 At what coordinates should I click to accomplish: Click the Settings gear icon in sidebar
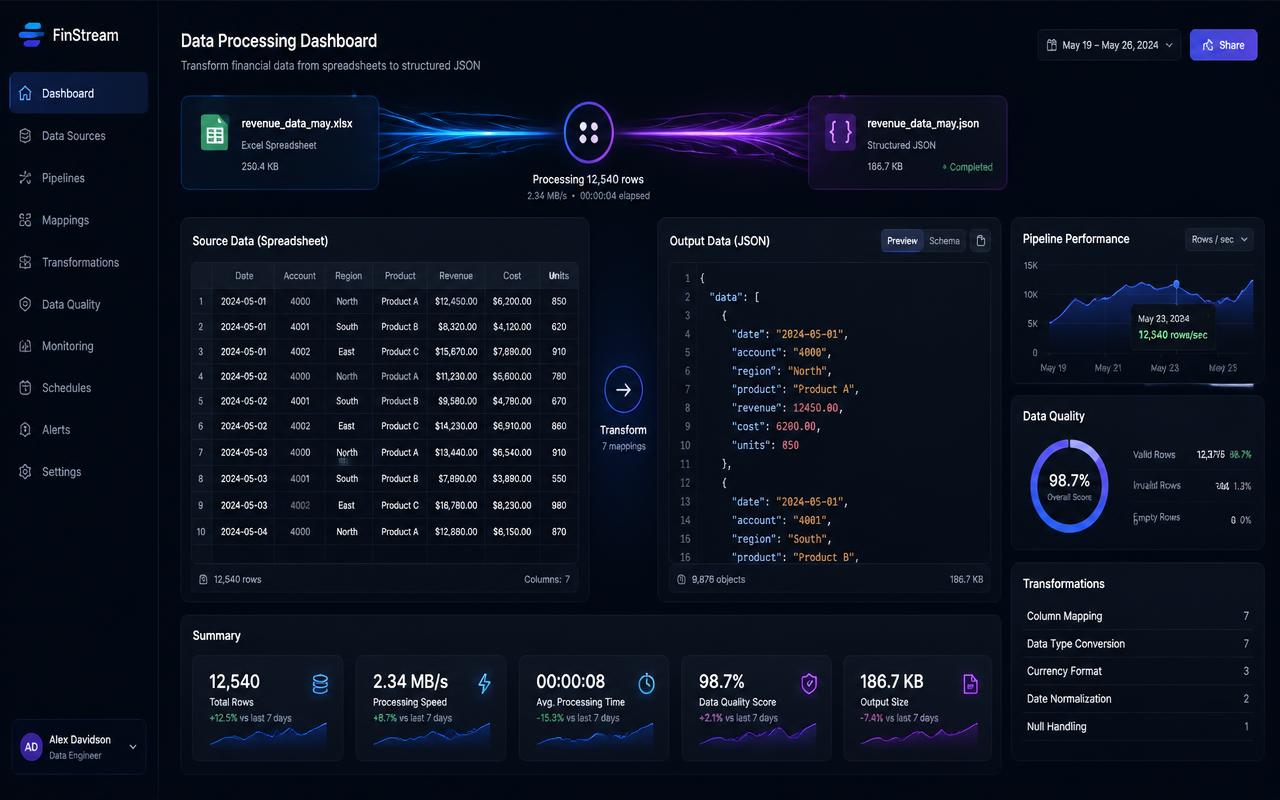pos(25,472)
